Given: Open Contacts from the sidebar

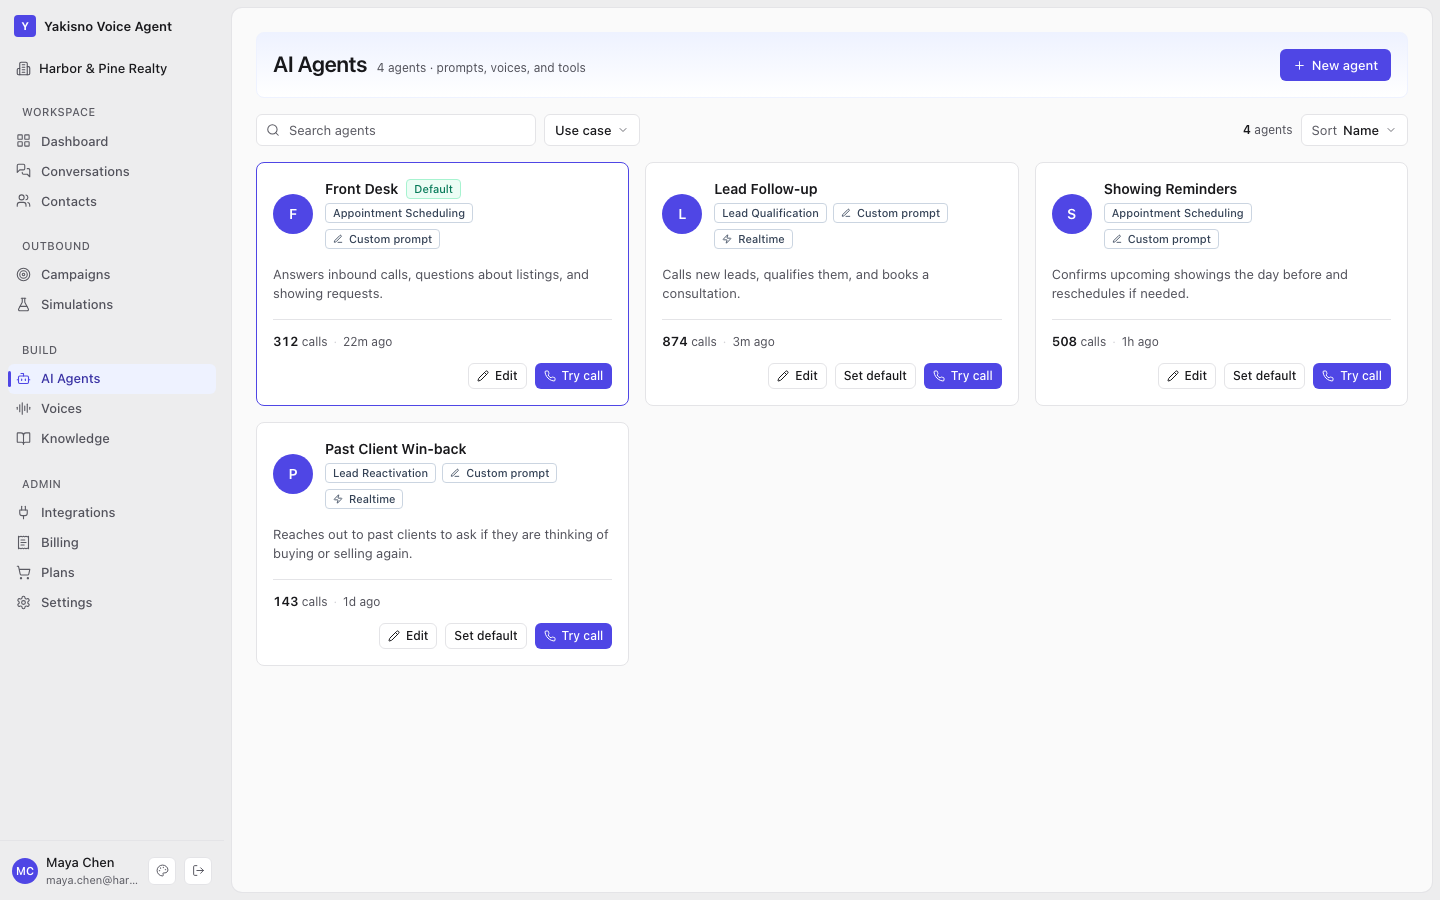Looking at the screenshot, I should [x=112, y=201].
